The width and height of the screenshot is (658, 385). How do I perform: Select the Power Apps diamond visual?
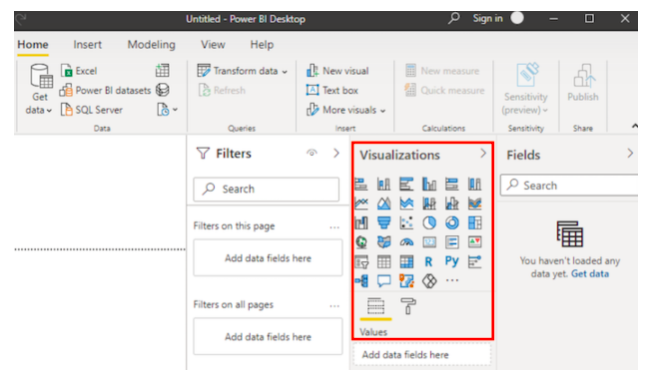429,281
